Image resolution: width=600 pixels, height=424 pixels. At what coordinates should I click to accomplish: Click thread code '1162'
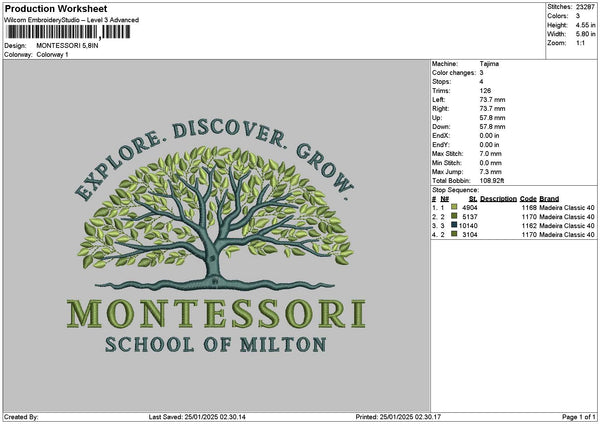(x=529, y=226)
